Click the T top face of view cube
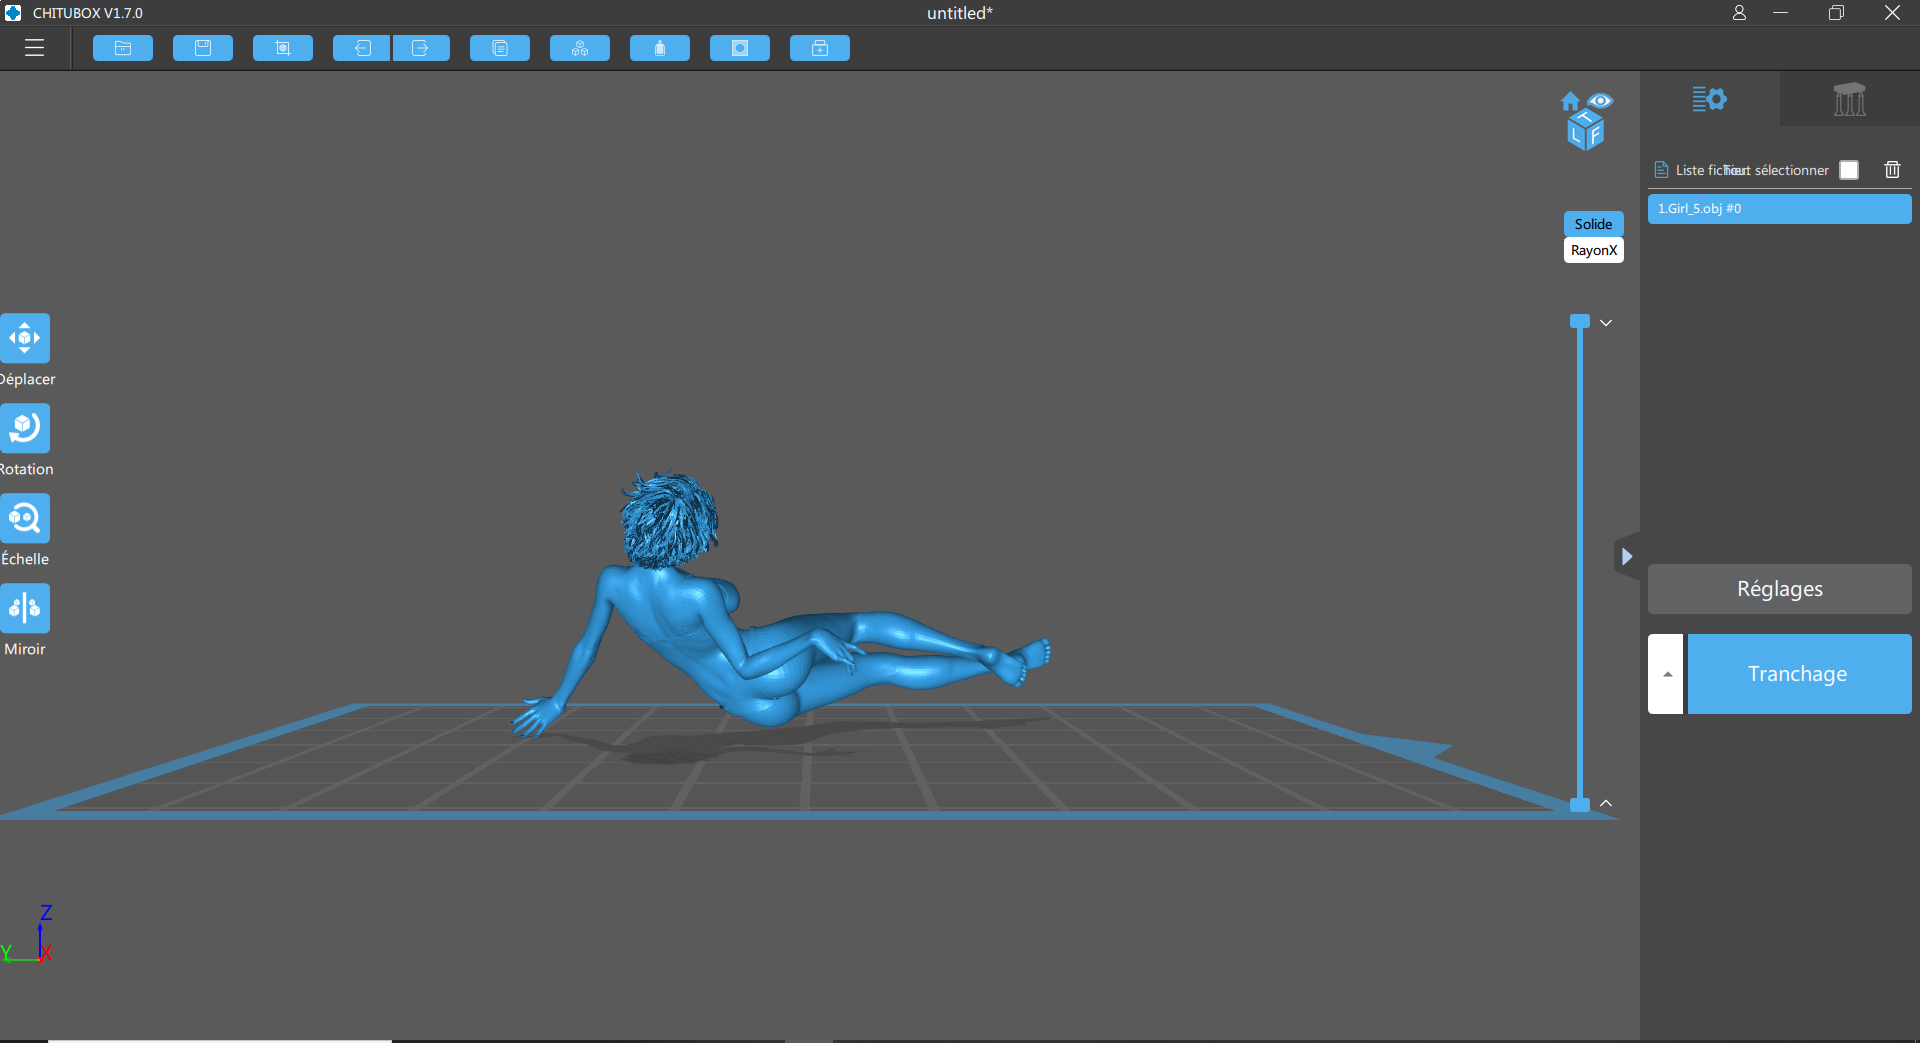Image resolution: width=1920 pixels, height=1043 pixels. [x=1586, y=118]
